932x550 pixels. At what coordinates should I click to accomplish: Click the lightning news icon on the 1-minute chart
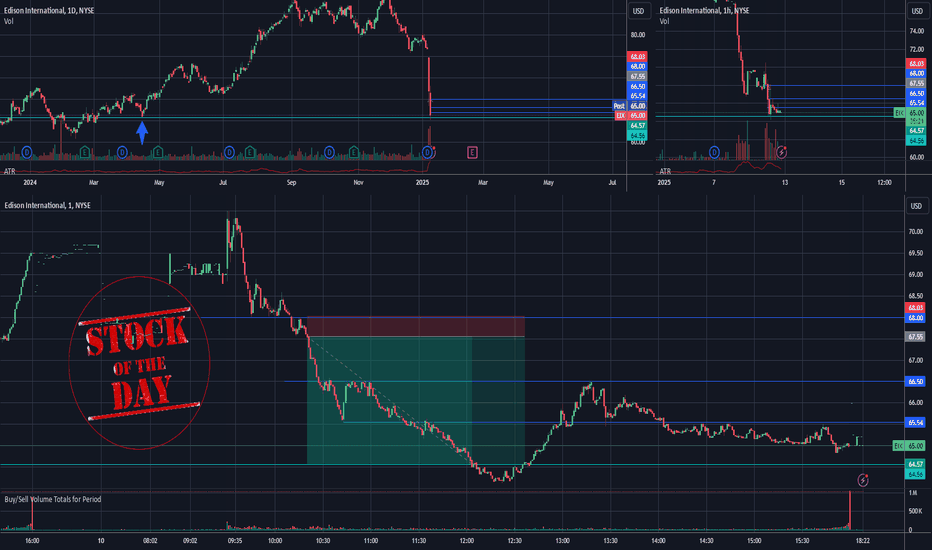pos(862,480)
